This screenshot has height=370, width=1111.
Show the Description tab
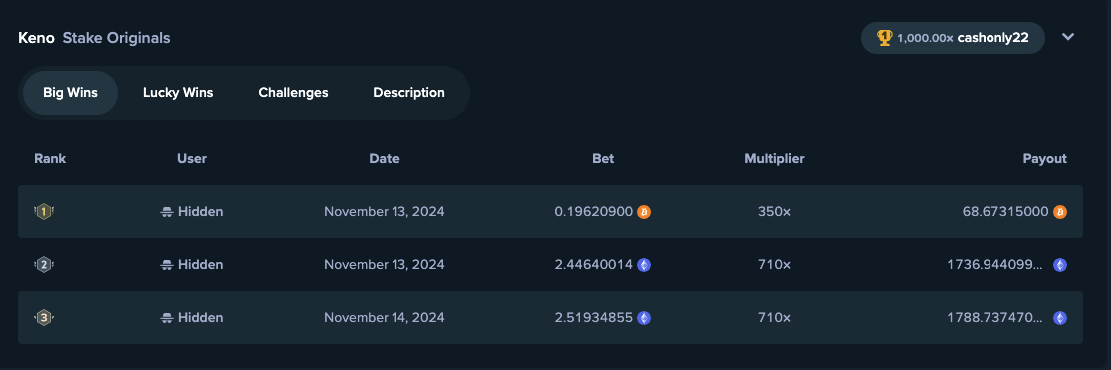tap(409, 93)
